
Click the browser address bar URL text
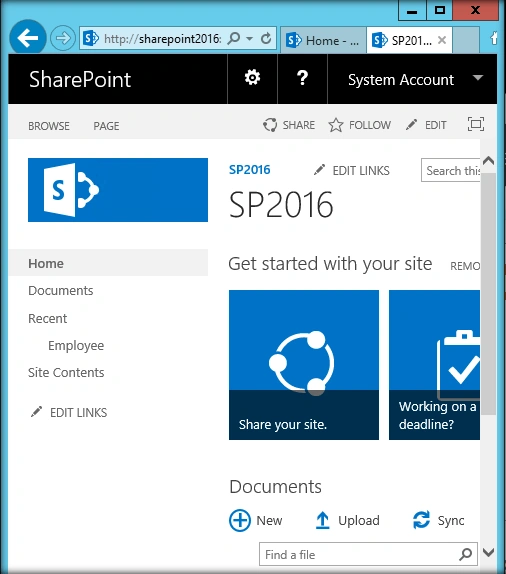click(162, 38)
